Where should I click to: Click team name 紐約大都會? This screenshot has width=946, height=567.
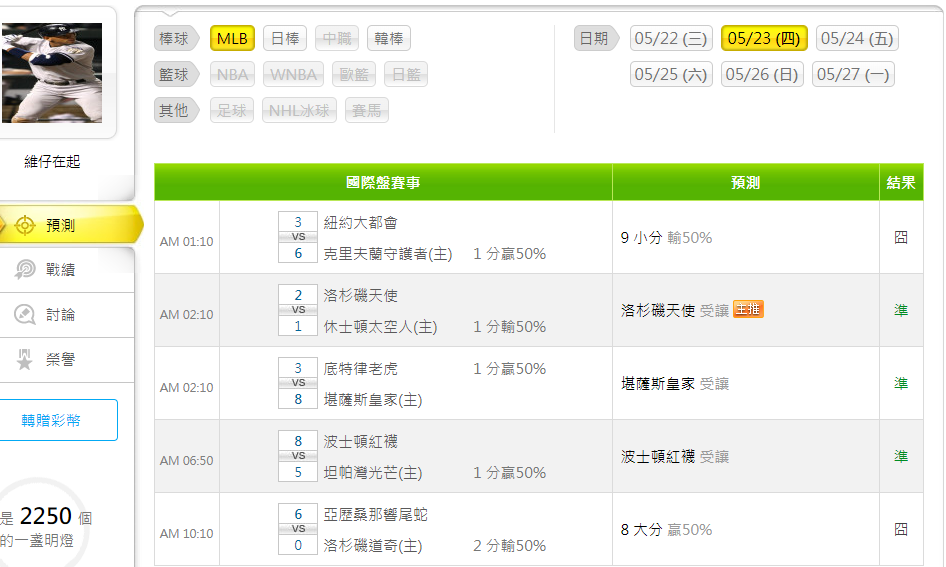tap(360, 223)
